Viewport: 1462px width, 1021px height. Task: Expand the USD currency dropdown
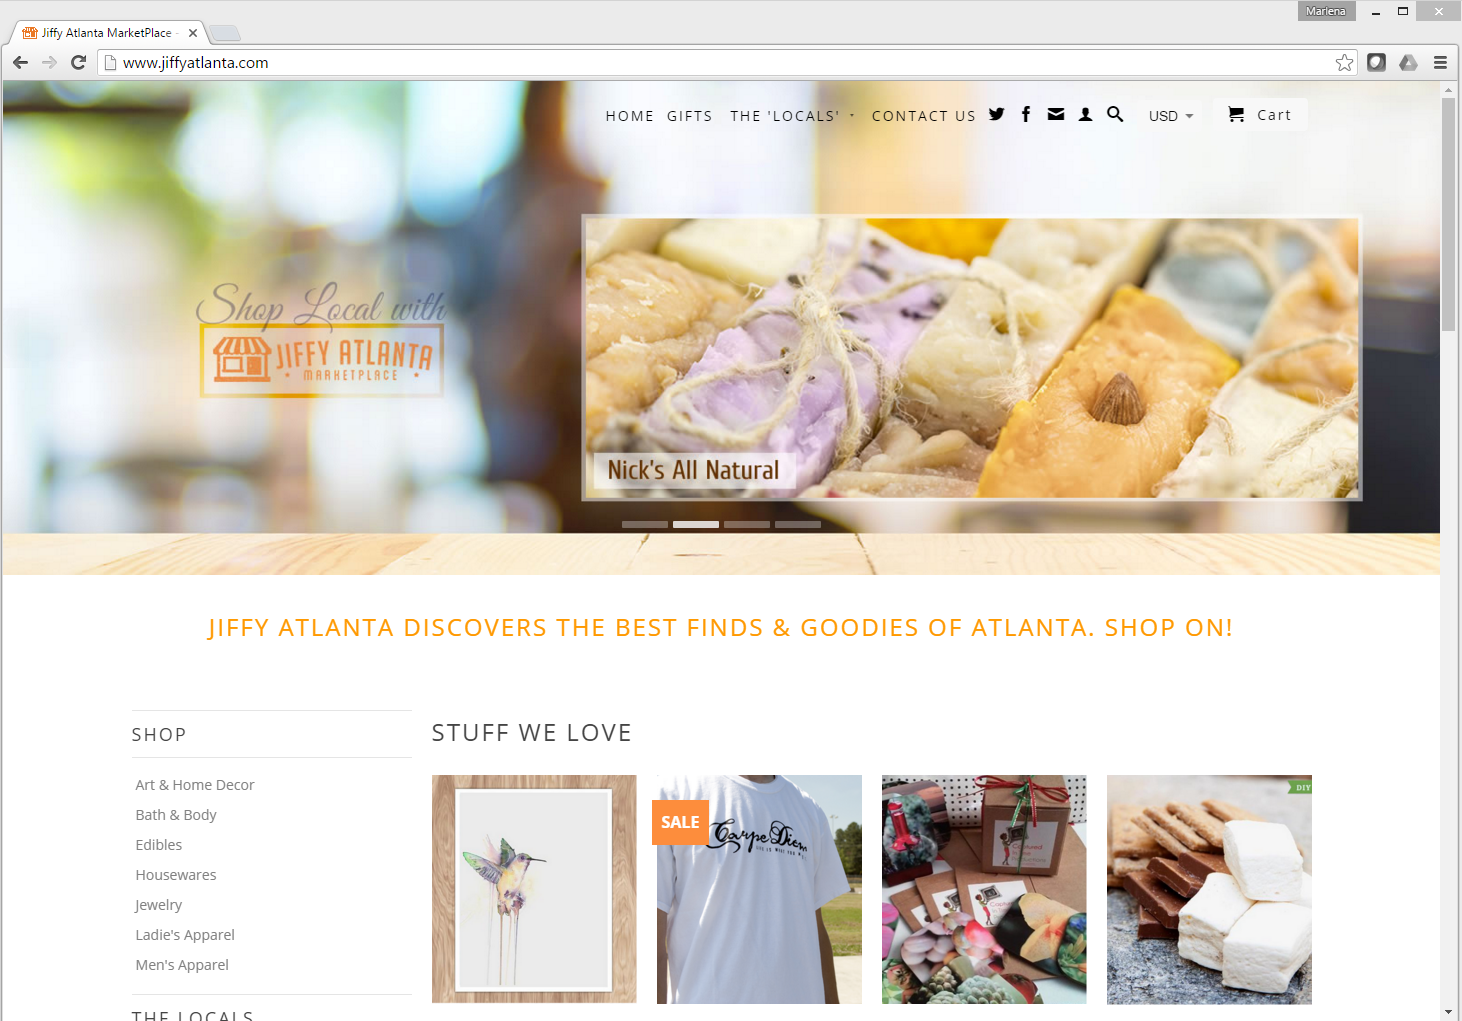coord(1171,116)
